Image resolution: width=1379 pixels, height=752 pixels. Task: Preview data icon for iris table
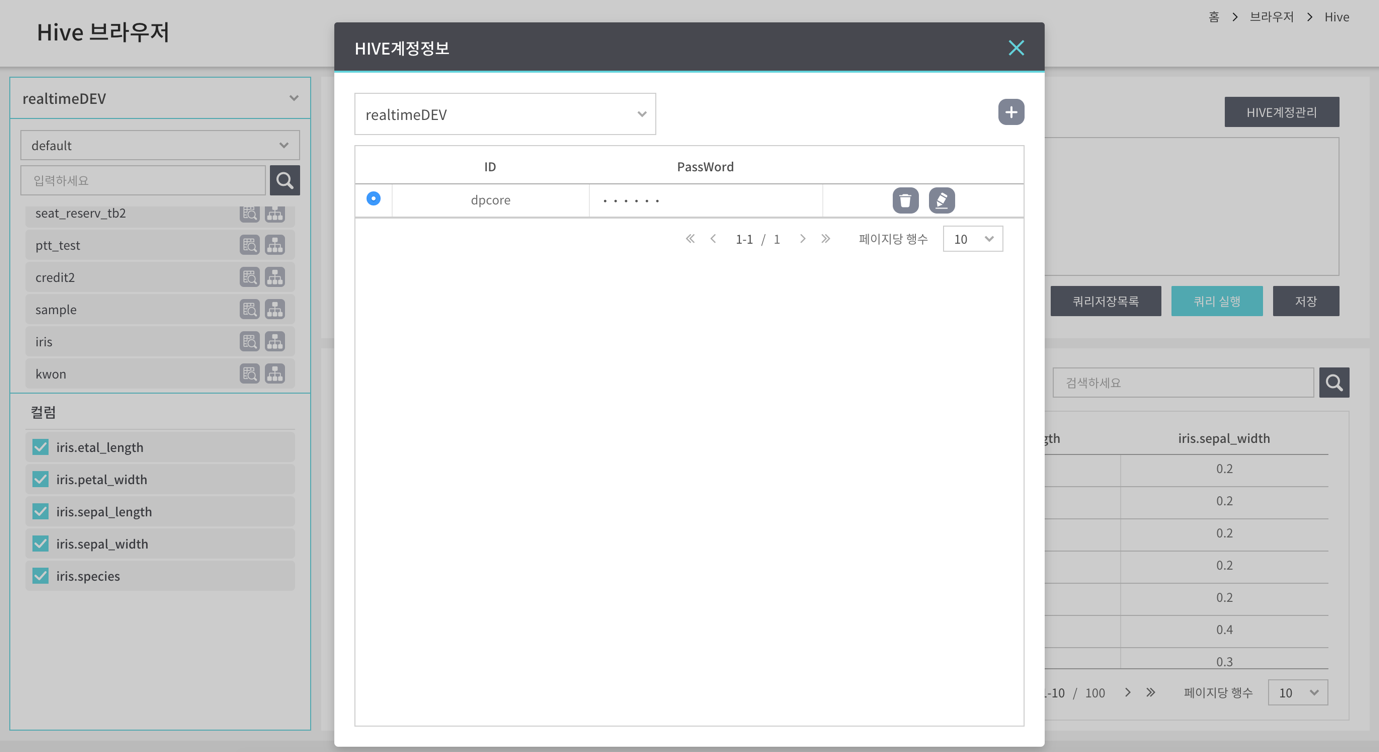[x=249, y=341]
